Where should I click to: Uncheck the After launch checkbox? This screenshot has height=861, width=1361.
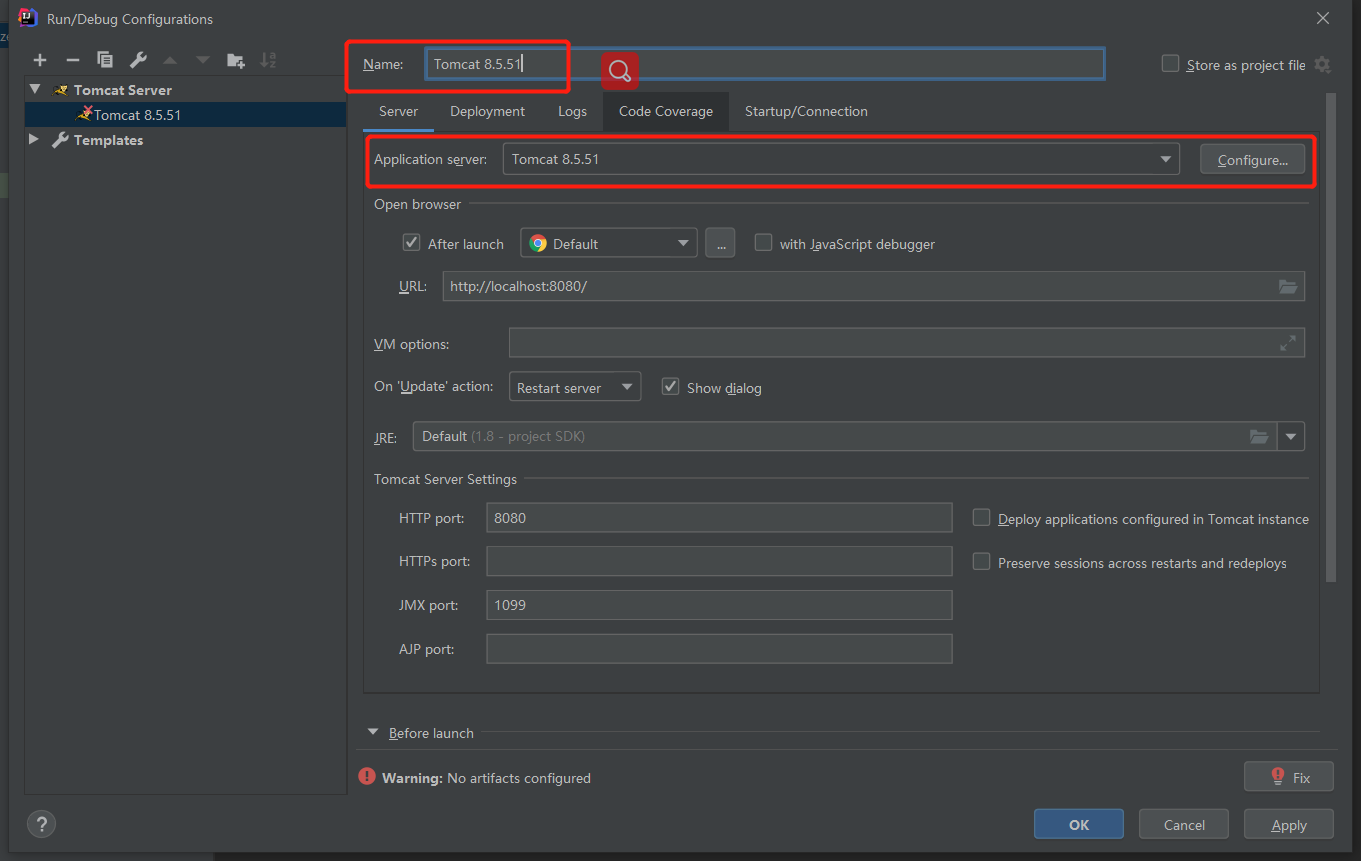411,243
